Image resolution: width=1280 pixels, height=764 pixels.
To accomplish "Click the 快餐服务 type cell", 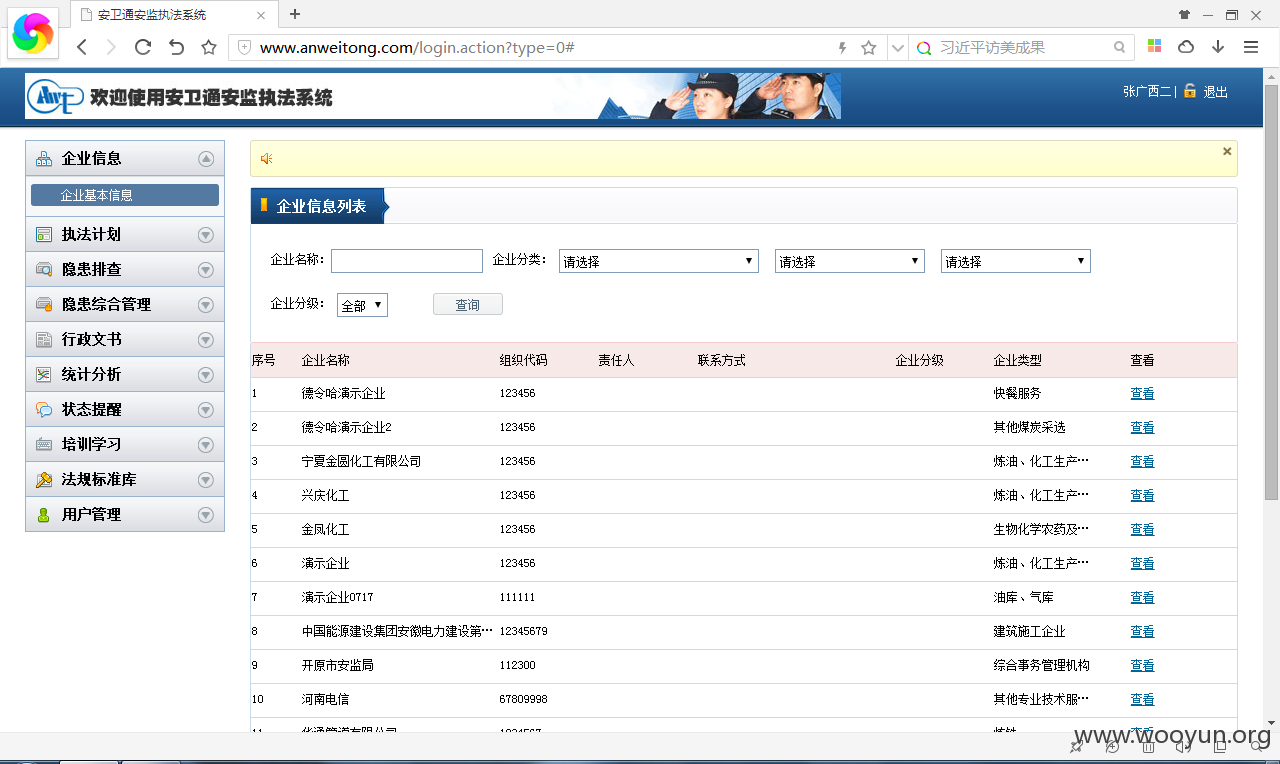I will pyautogui.click(x=1017, y=393).
